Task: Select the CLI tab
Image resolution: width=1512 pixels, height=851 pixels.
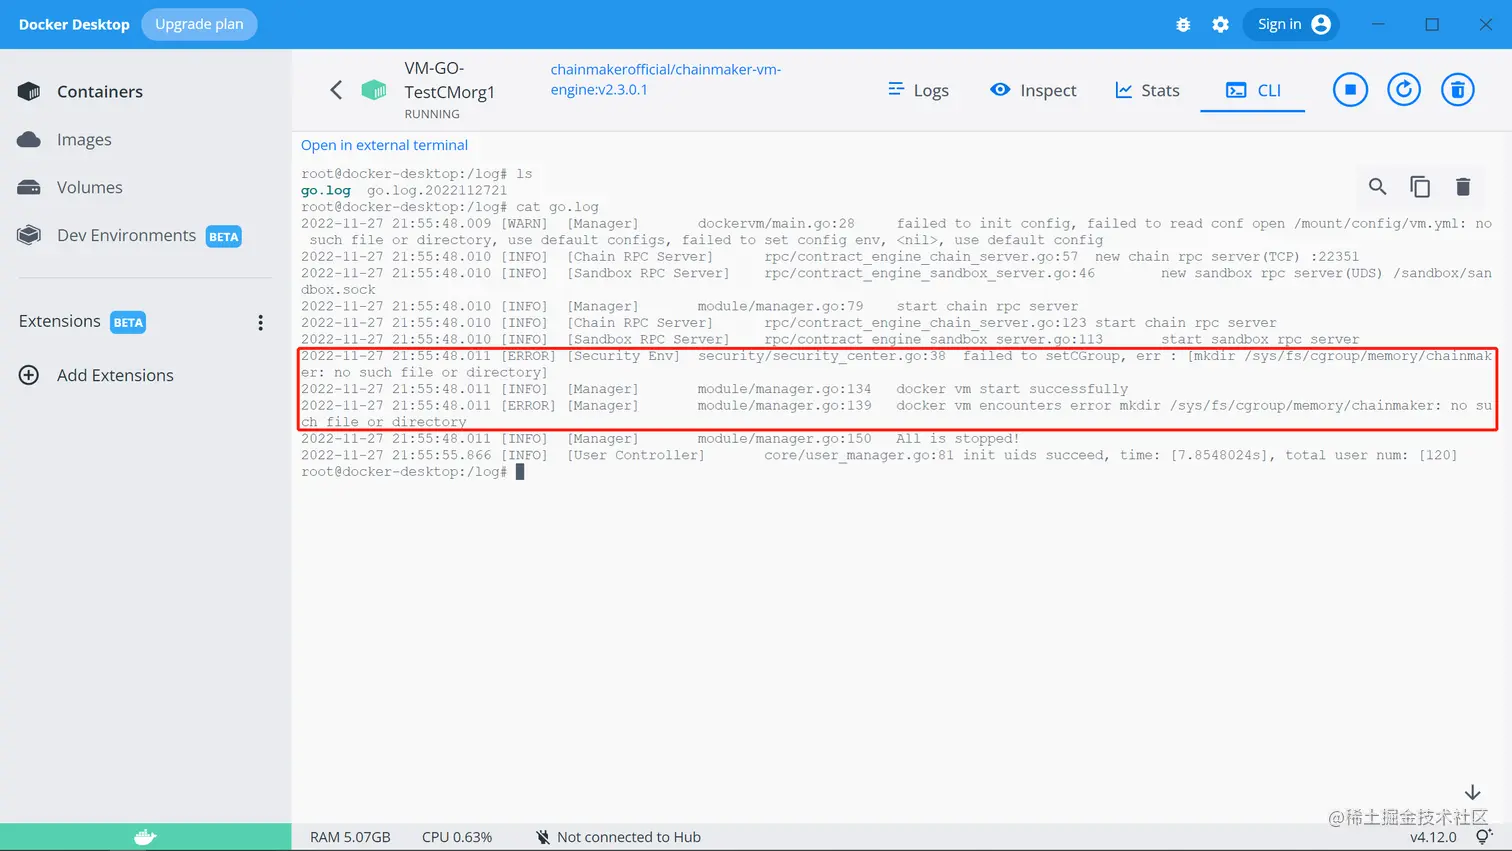Action: click(1253, 90)
